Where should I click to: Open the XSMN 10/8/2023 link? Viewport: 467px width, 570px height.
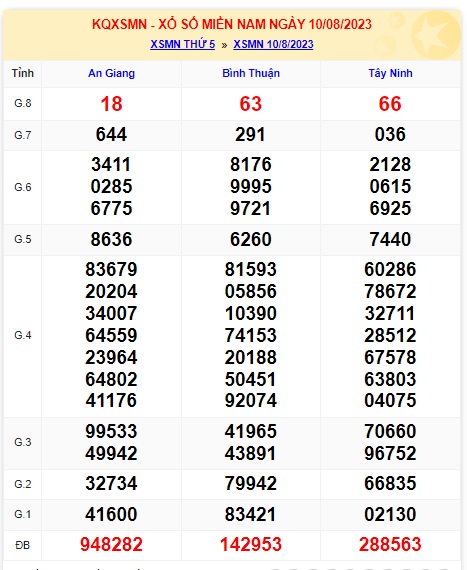pos(273,44)
